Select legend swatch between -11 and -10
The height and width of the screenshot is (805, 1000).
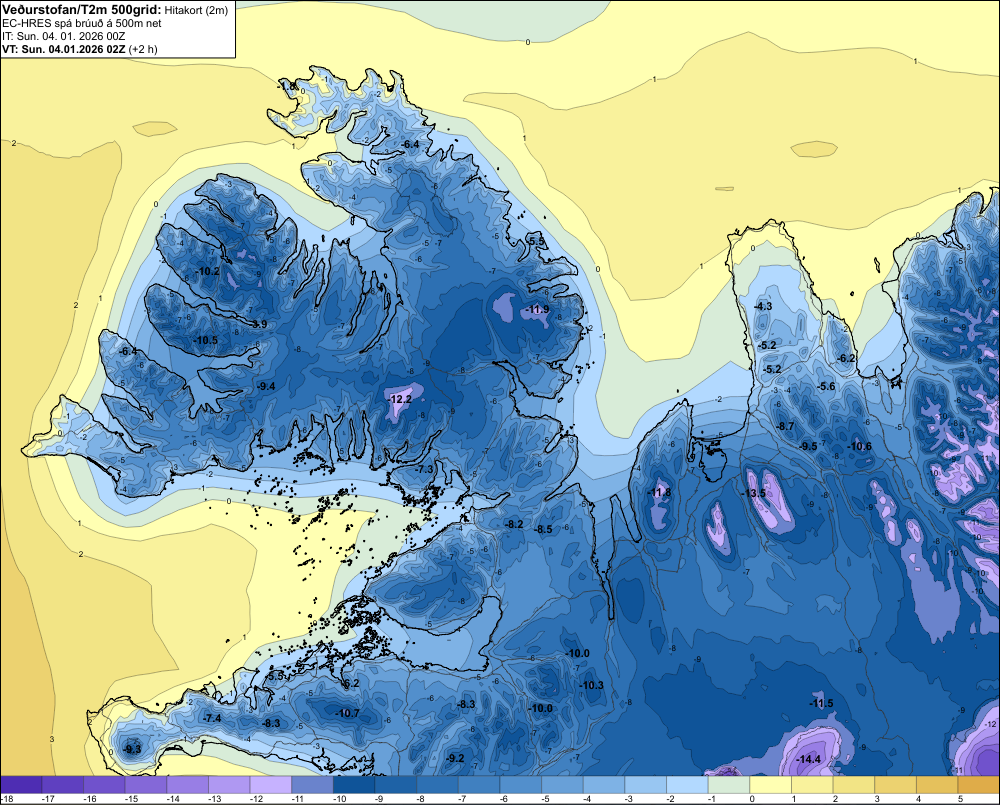312,785
